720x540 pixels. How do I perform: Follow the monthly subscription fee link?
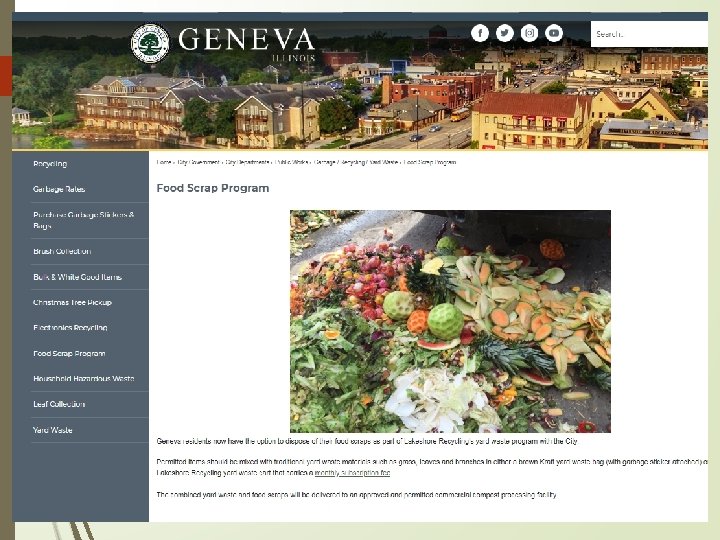click(x=352, y=472)
